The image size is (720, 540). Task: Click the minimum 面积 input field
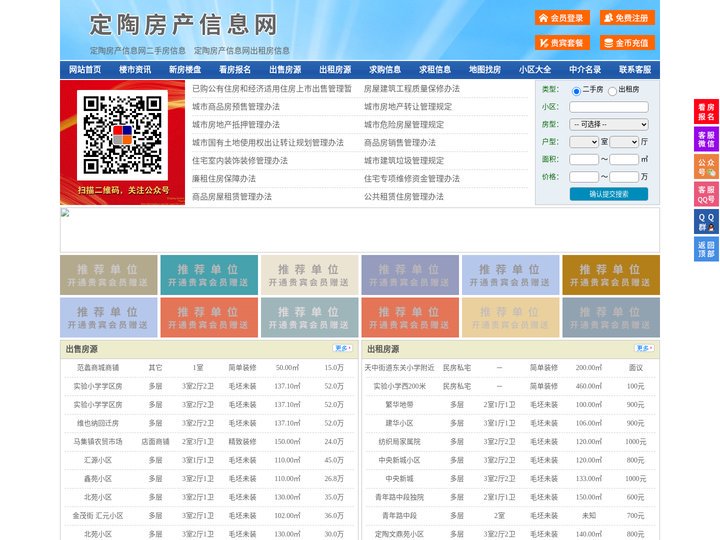point(584,159)
